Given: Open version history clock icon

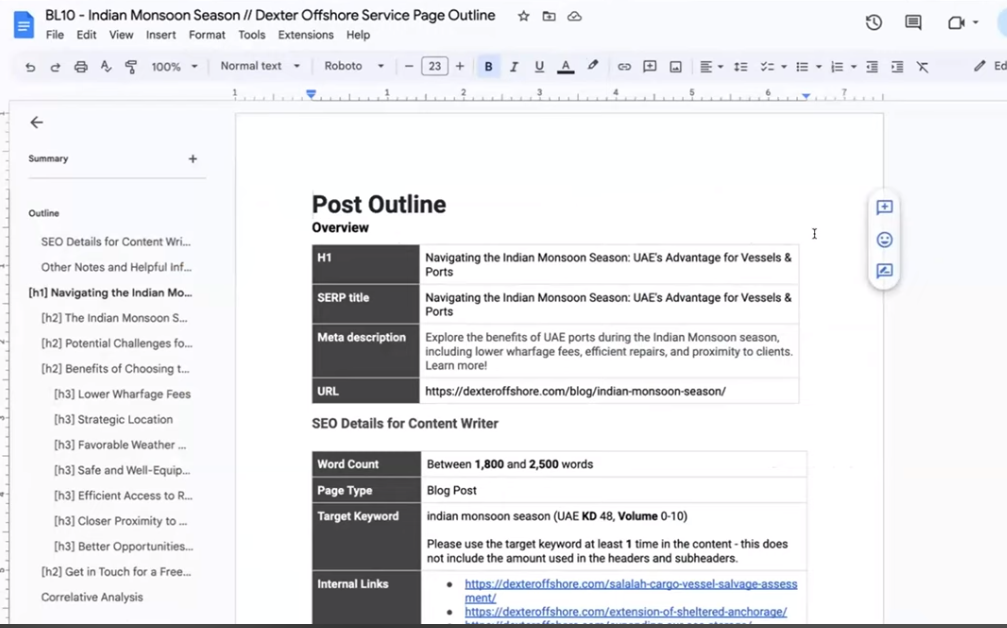Looking at the screenshot, I should click(873, 22).
